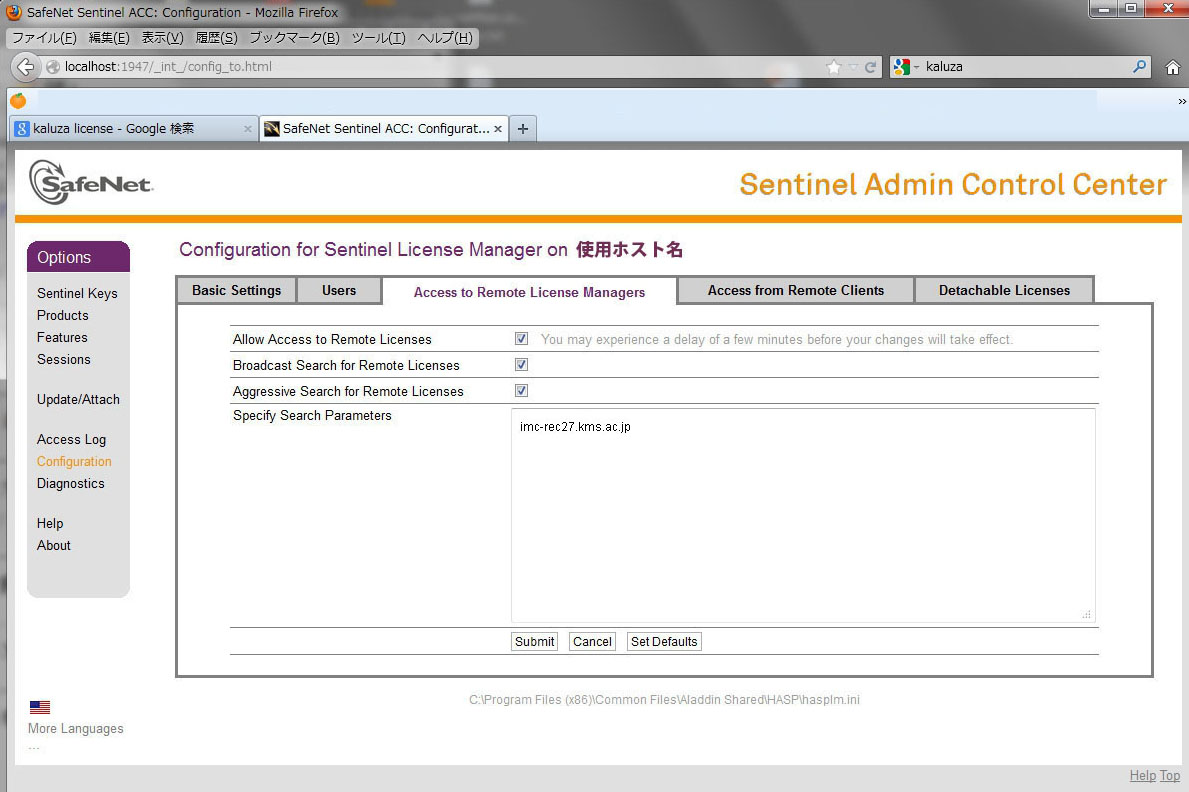Image resolution: width=1189 pixels, height=792 pixels.
Task: Click the Help link at page bottom
Action: 1143,776
